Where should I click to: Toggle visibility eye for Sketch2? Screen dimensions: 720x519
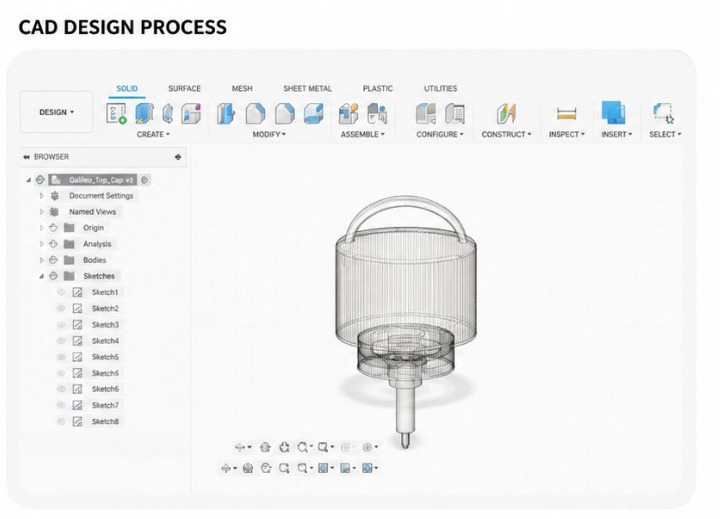61,308
